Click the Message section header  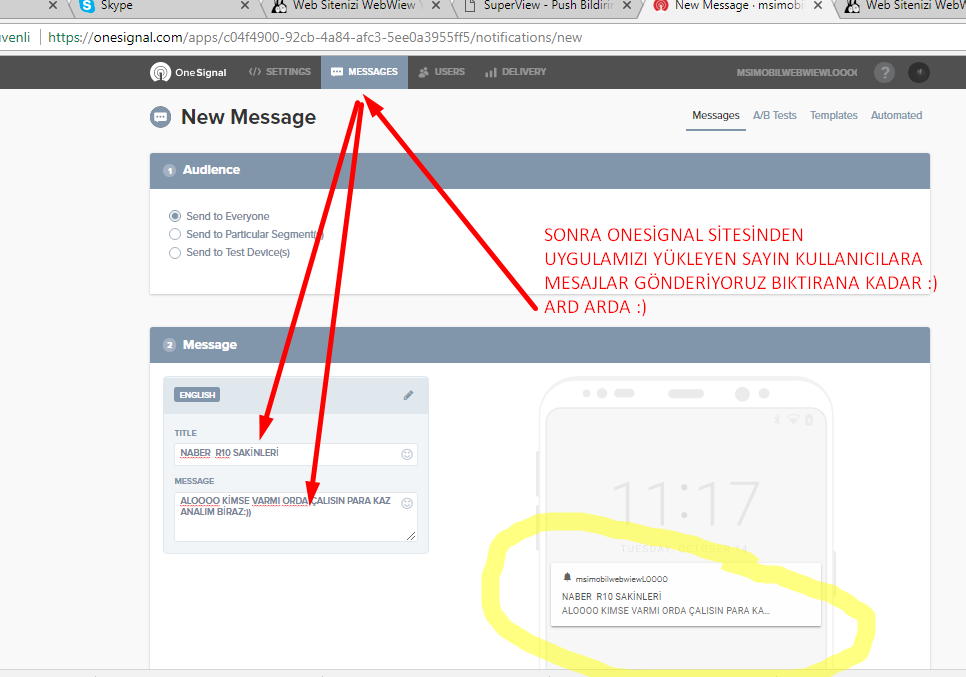pos(540,345)
